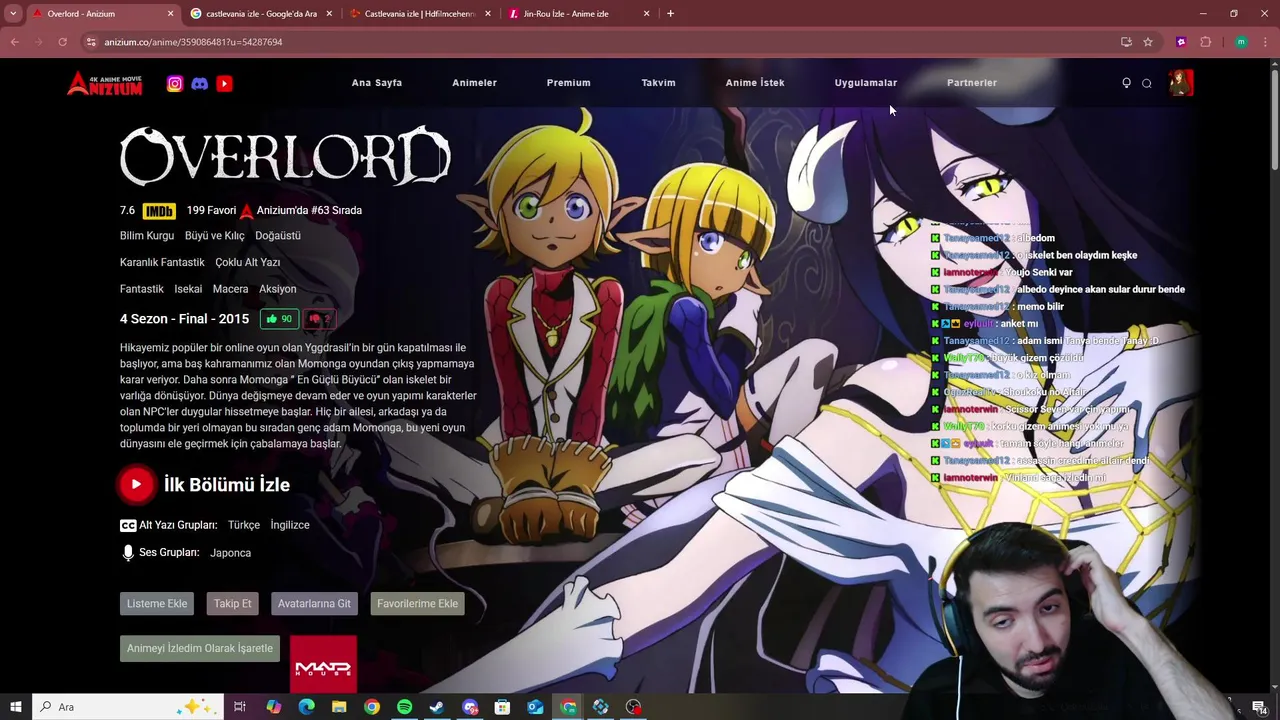Select Karanlık Fantastik genre tag
This screenshot has height=720, width=1280.
(162, 263)
